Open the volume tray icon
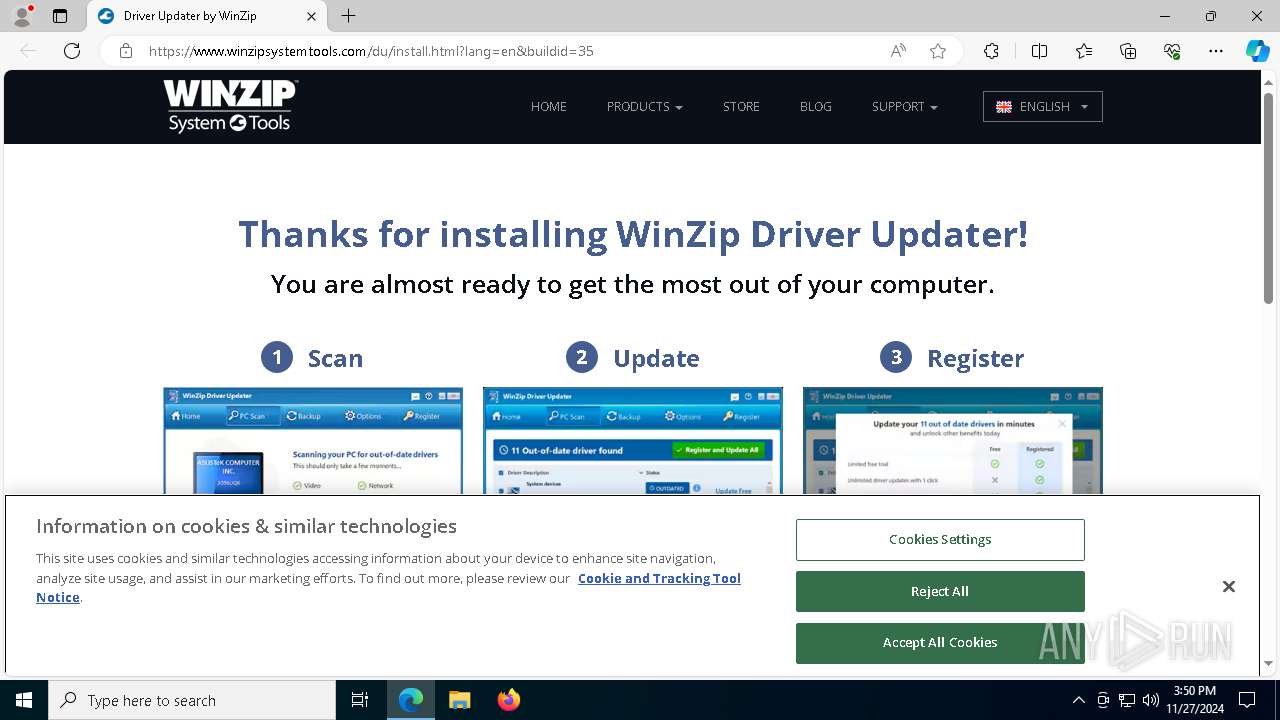Viewport: 1280px width, 720px height. pos(1151,700)
